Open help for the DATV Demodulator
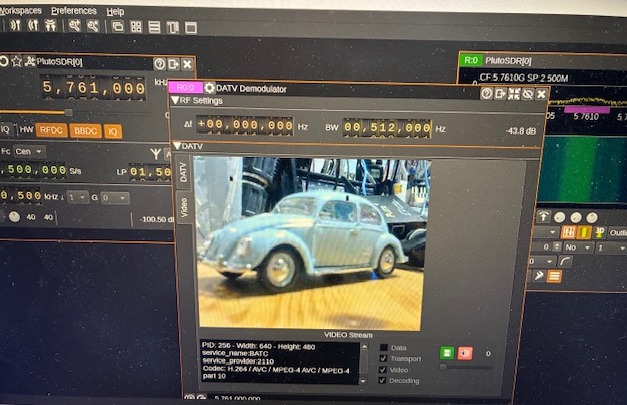The width and height of the screenshot is (627, 405). [x=487, y=93]
